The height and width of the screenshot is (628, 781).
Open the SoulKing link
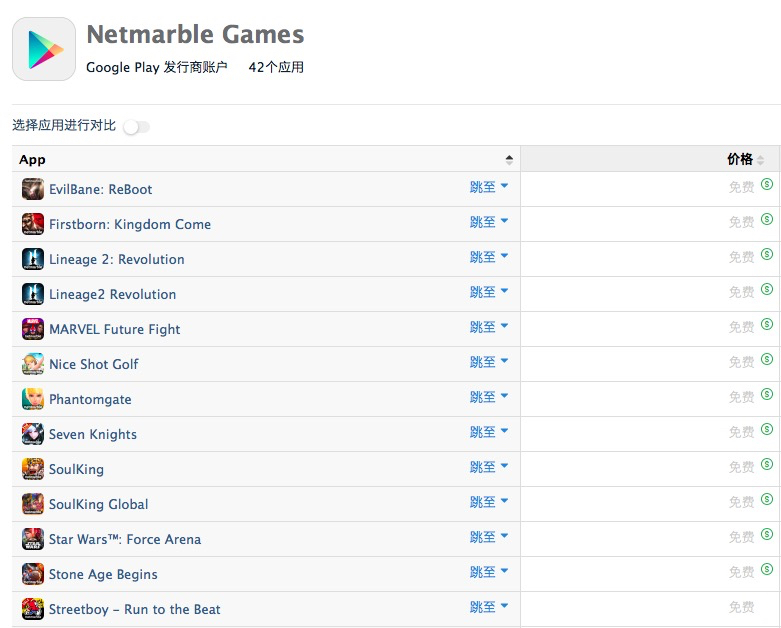[x=76, y=469]
